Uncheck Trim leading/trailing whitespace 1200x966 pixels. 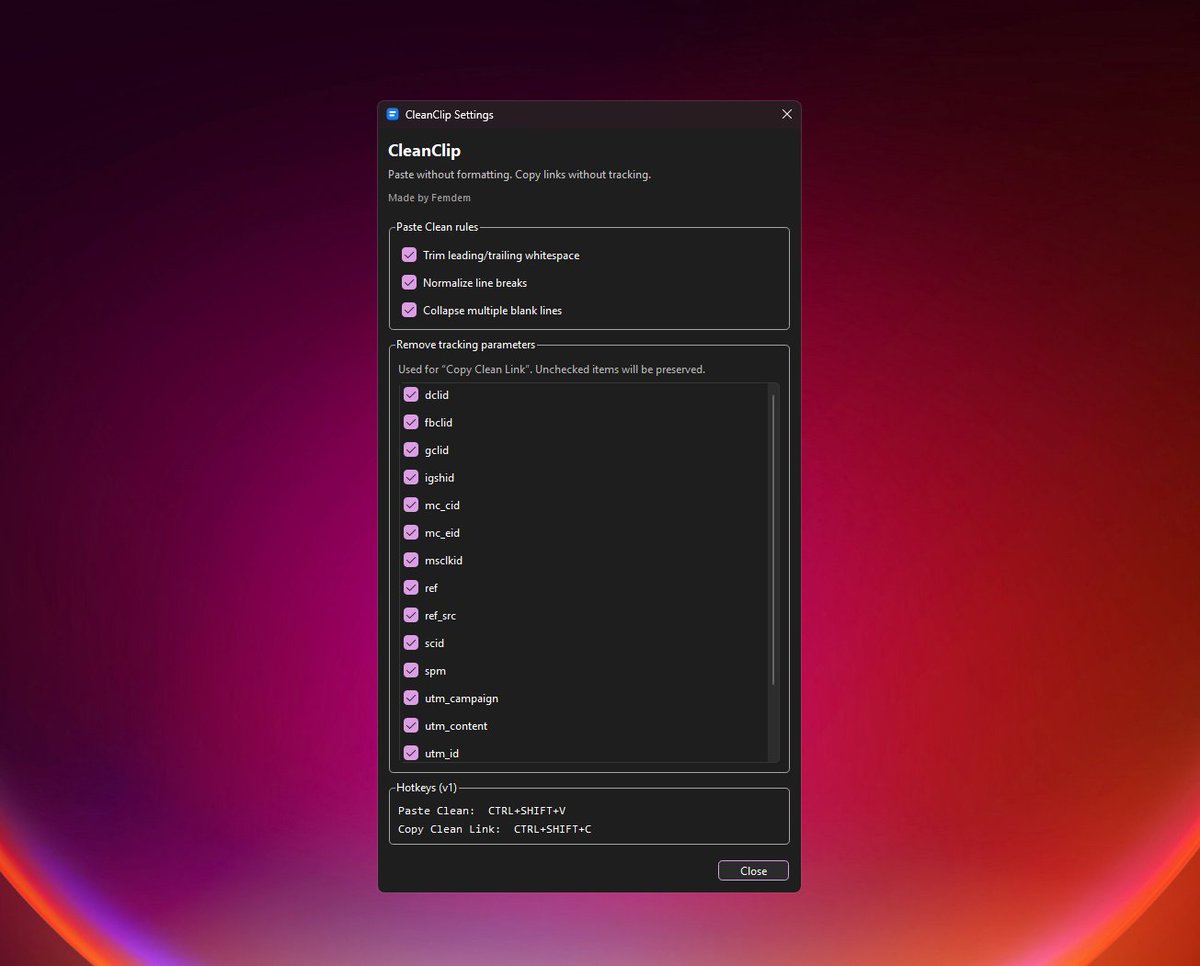coord(409,255)
